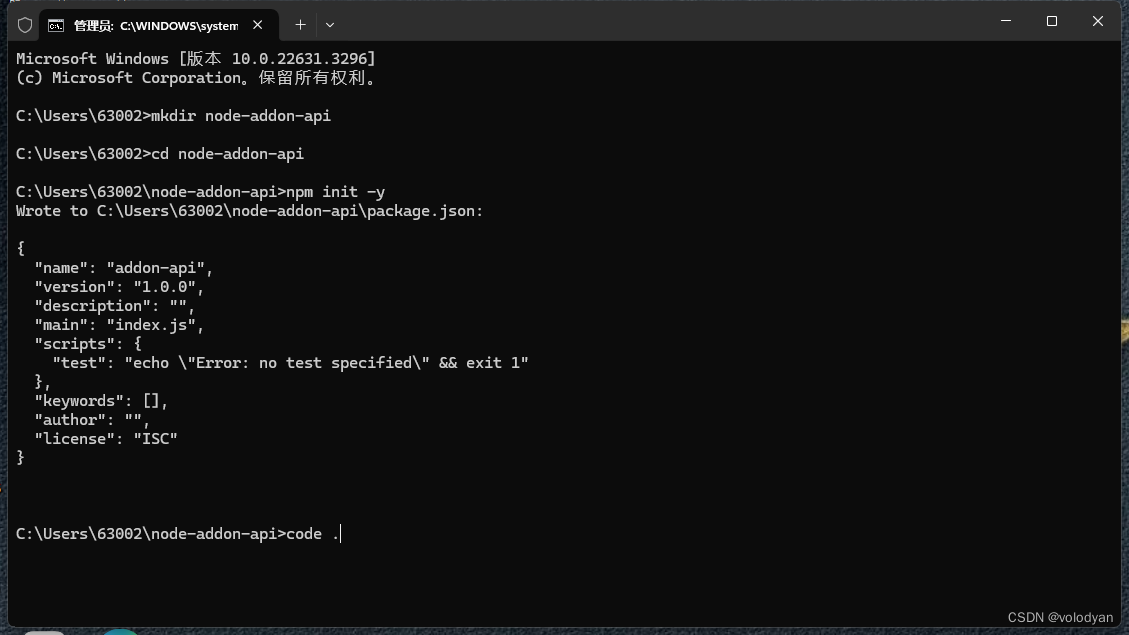
Task: Maximize the terminal window
Action: [x=1051, y=21]
